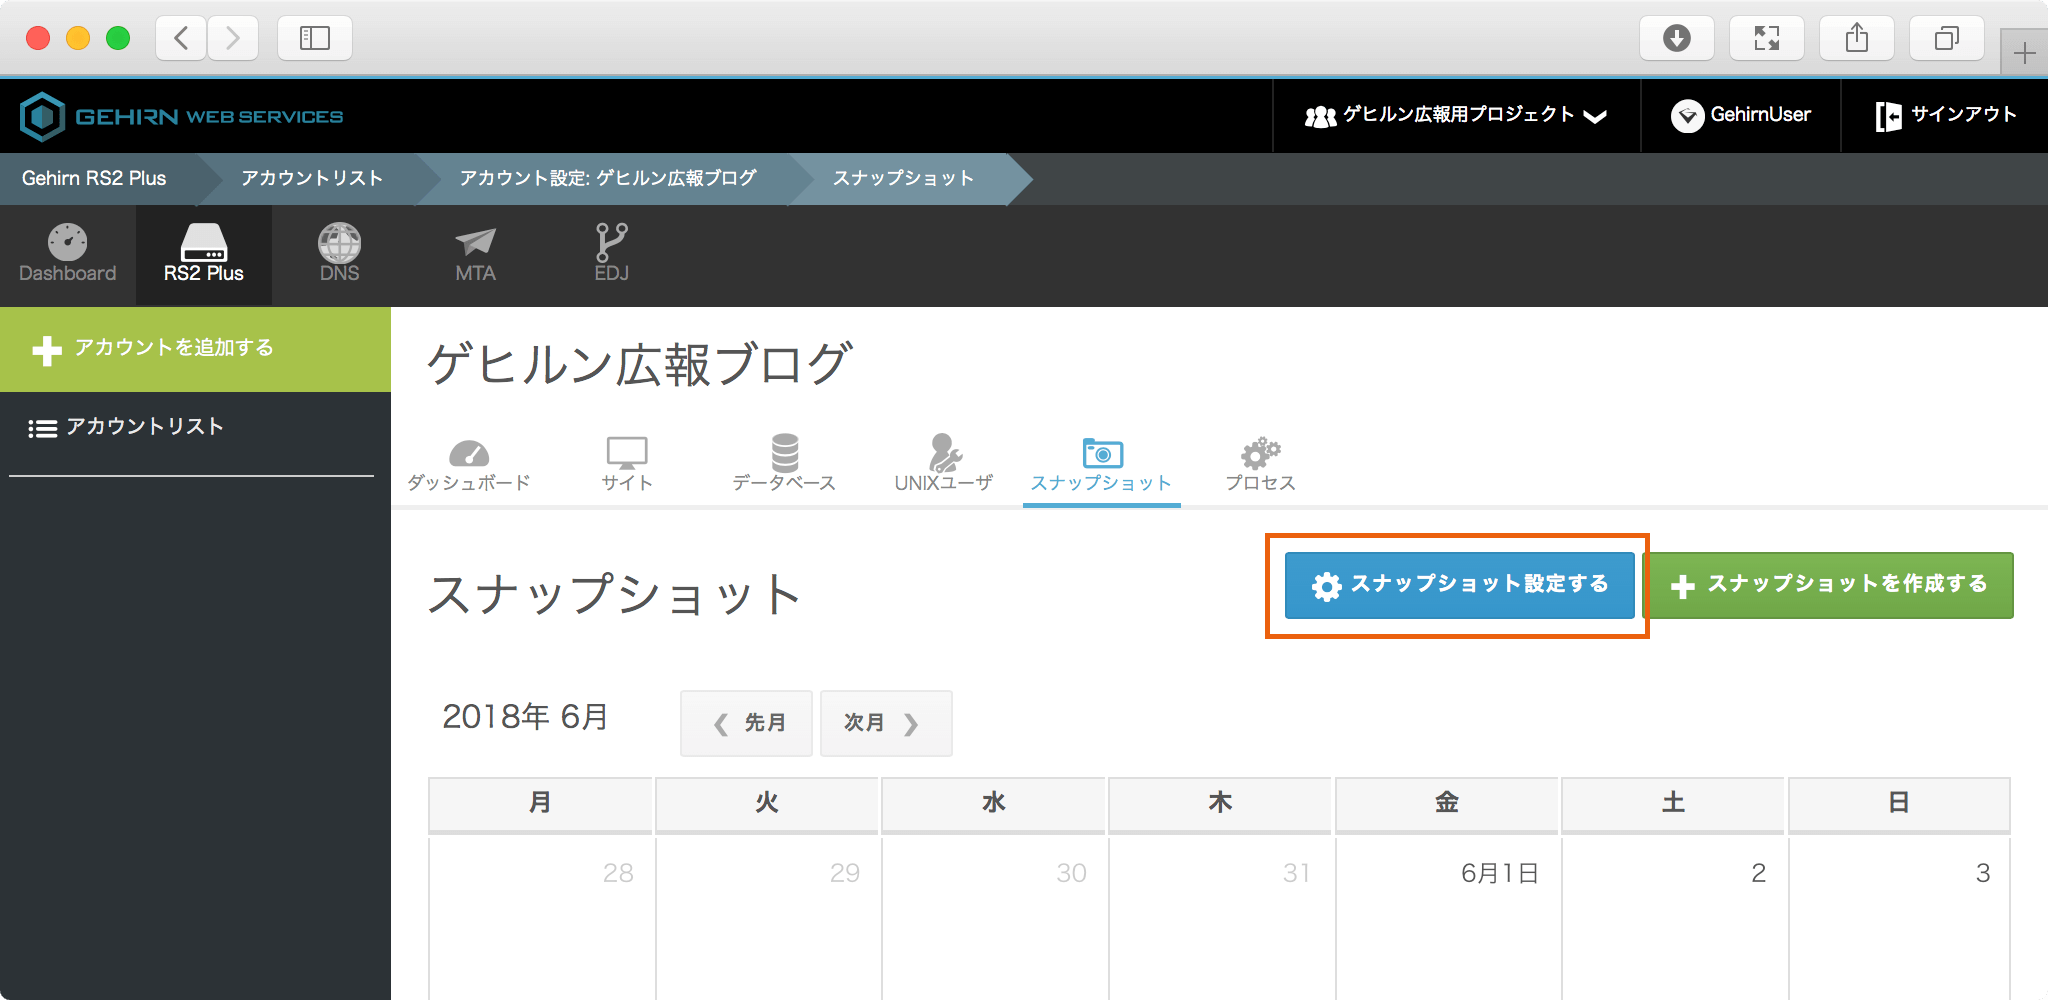Click the スナップショット設定する button
Viewport: 2048px width, 1000px height.
pyautogui.click(x=1459, y=585)
